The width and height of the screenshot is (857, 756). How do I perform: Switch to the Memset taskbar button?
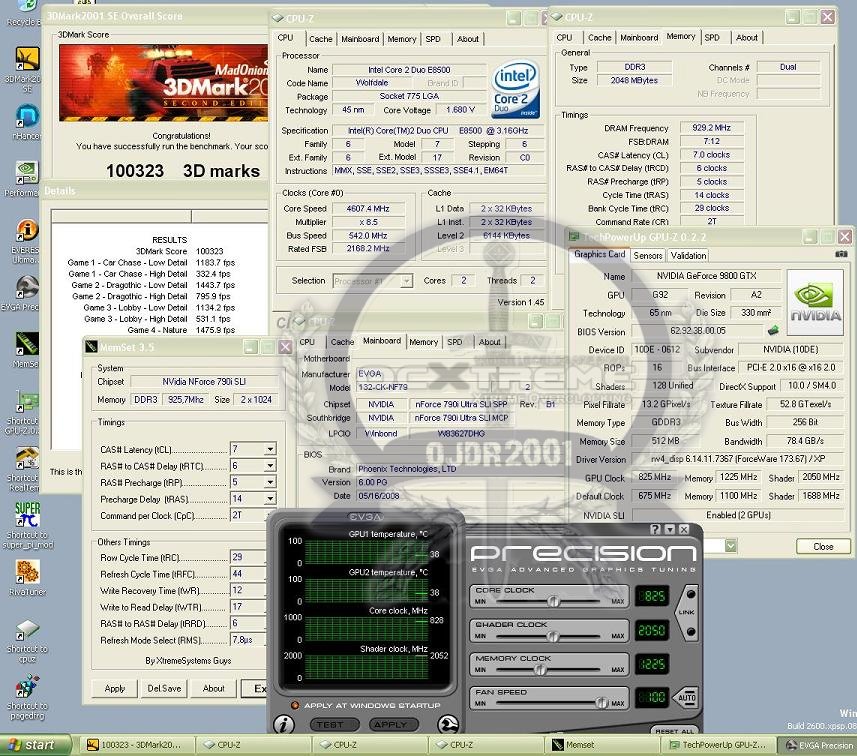click(x=600, y=745)
